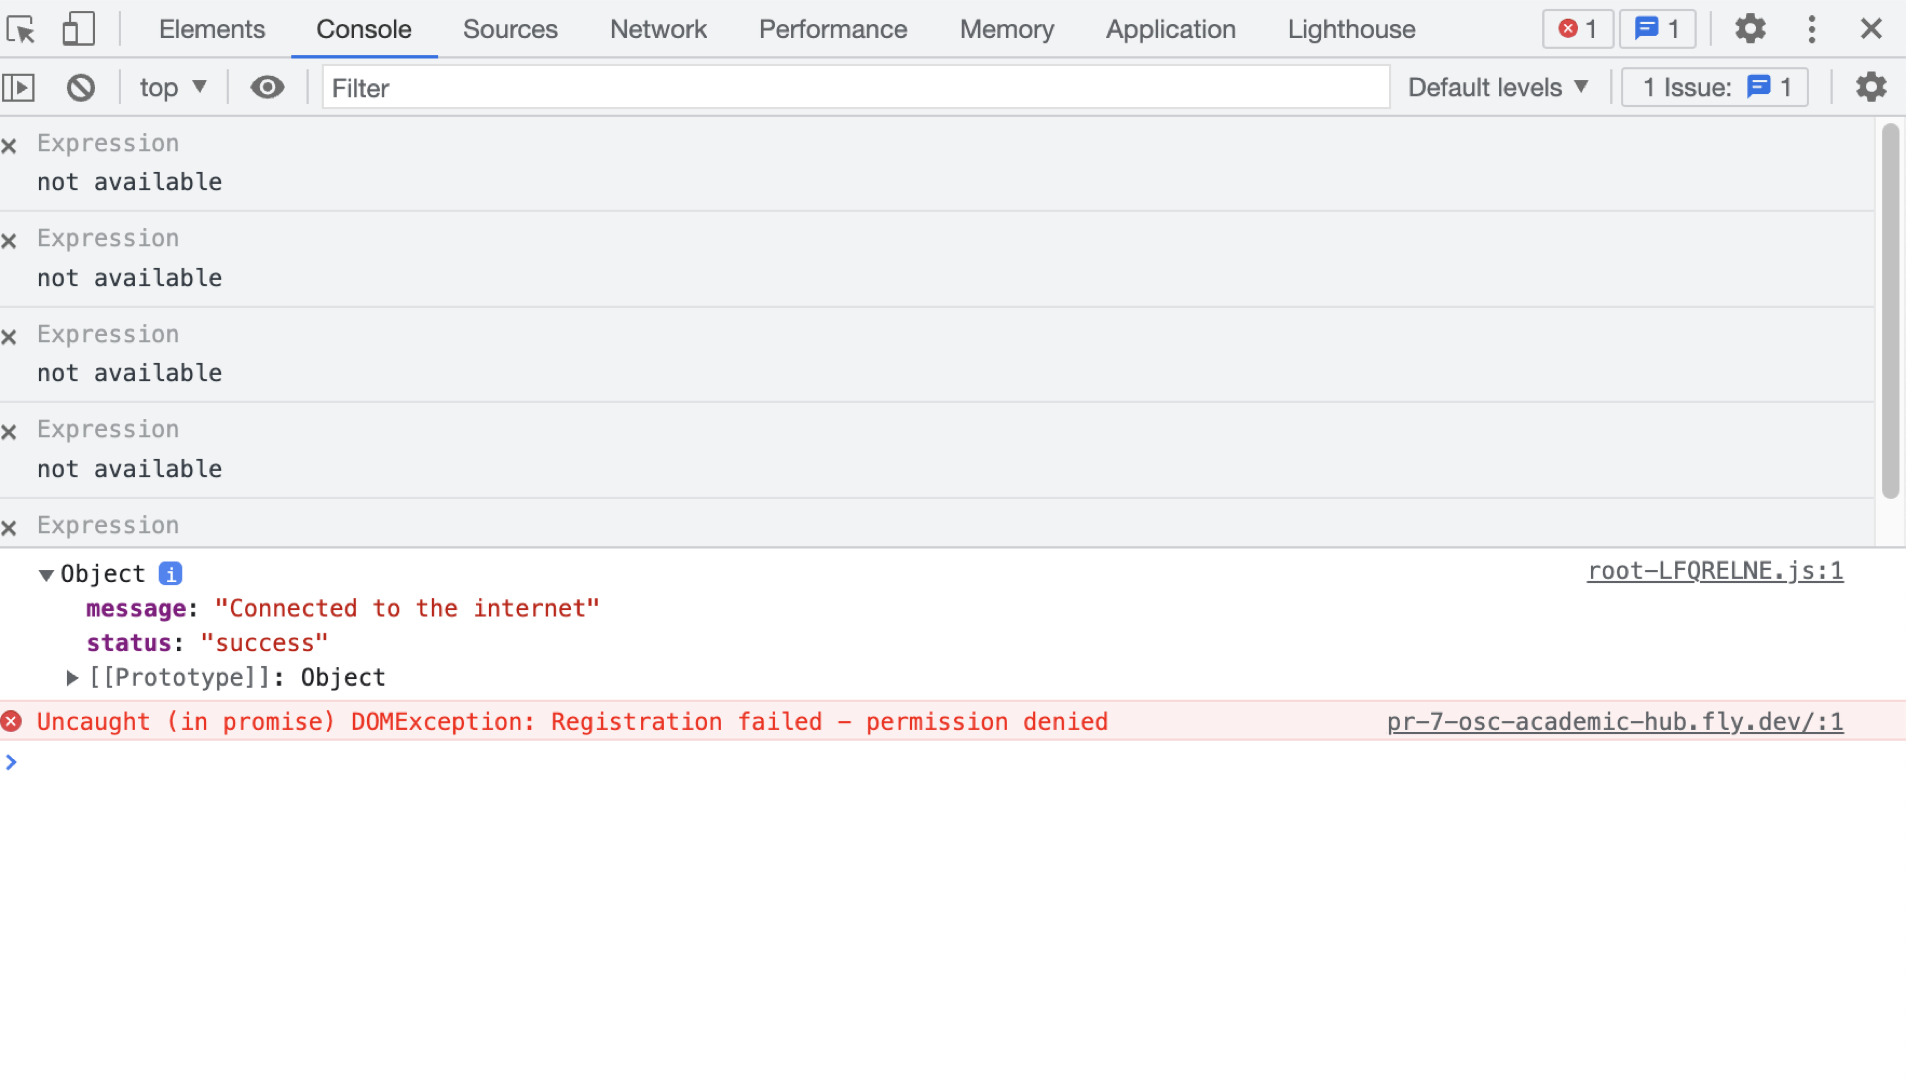Type in the console Filter field
Viewport: 1906px width, 1086px height.
pos(855,88)
